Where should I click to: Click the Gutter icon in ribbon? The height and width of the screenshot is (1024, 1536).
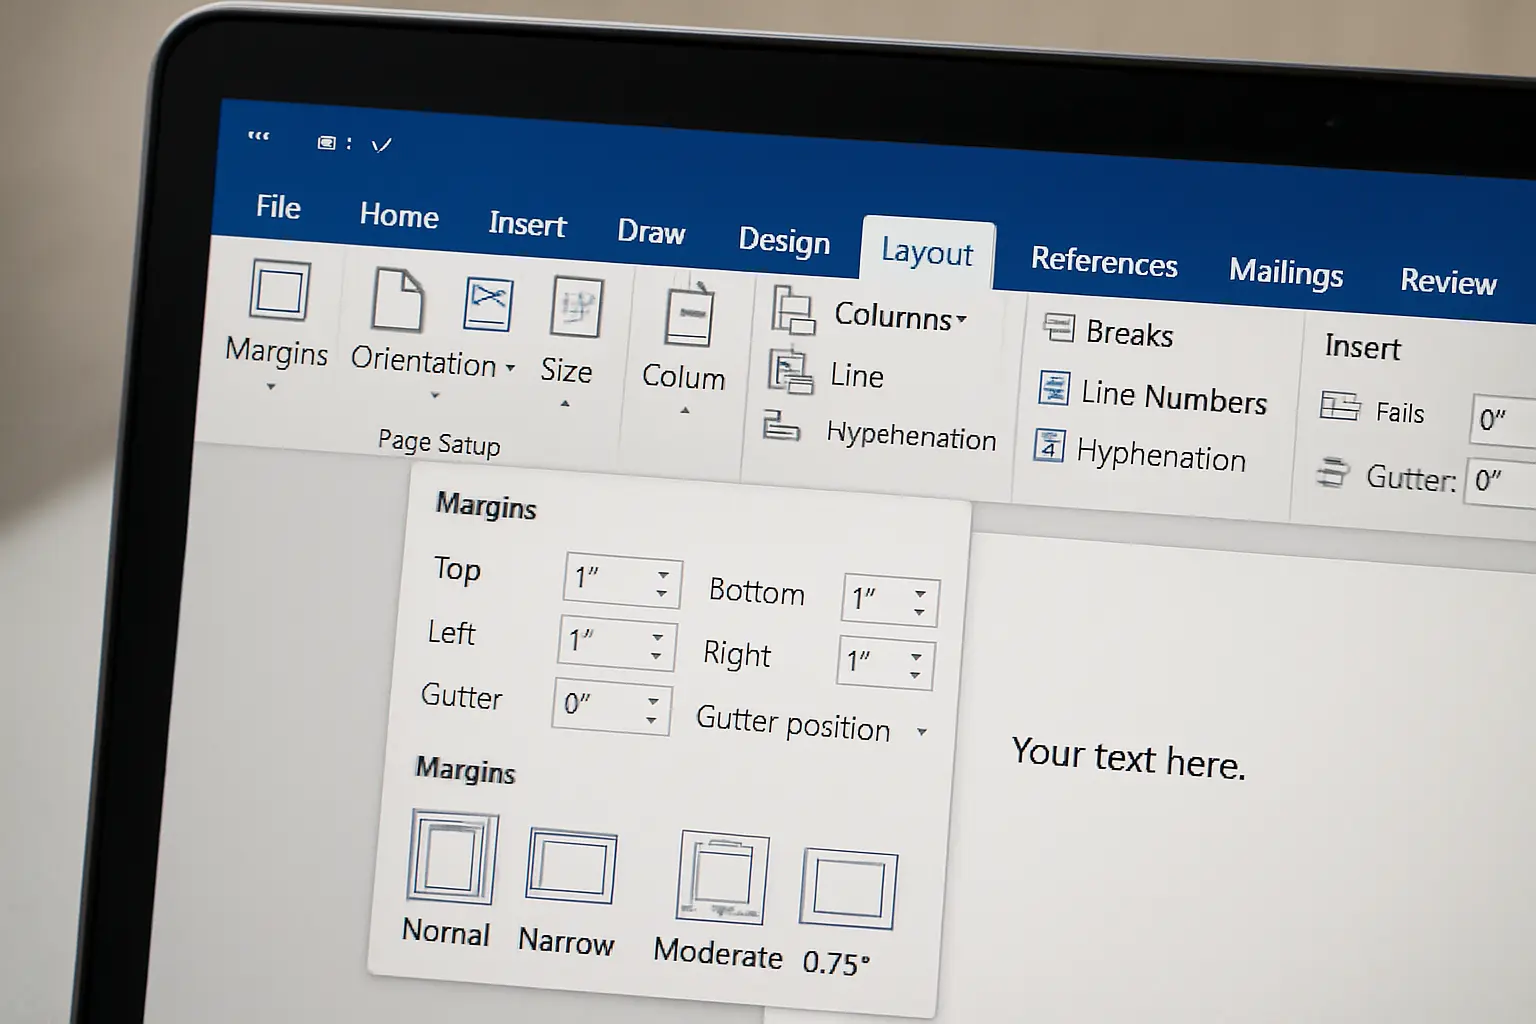pos(1332,471)
